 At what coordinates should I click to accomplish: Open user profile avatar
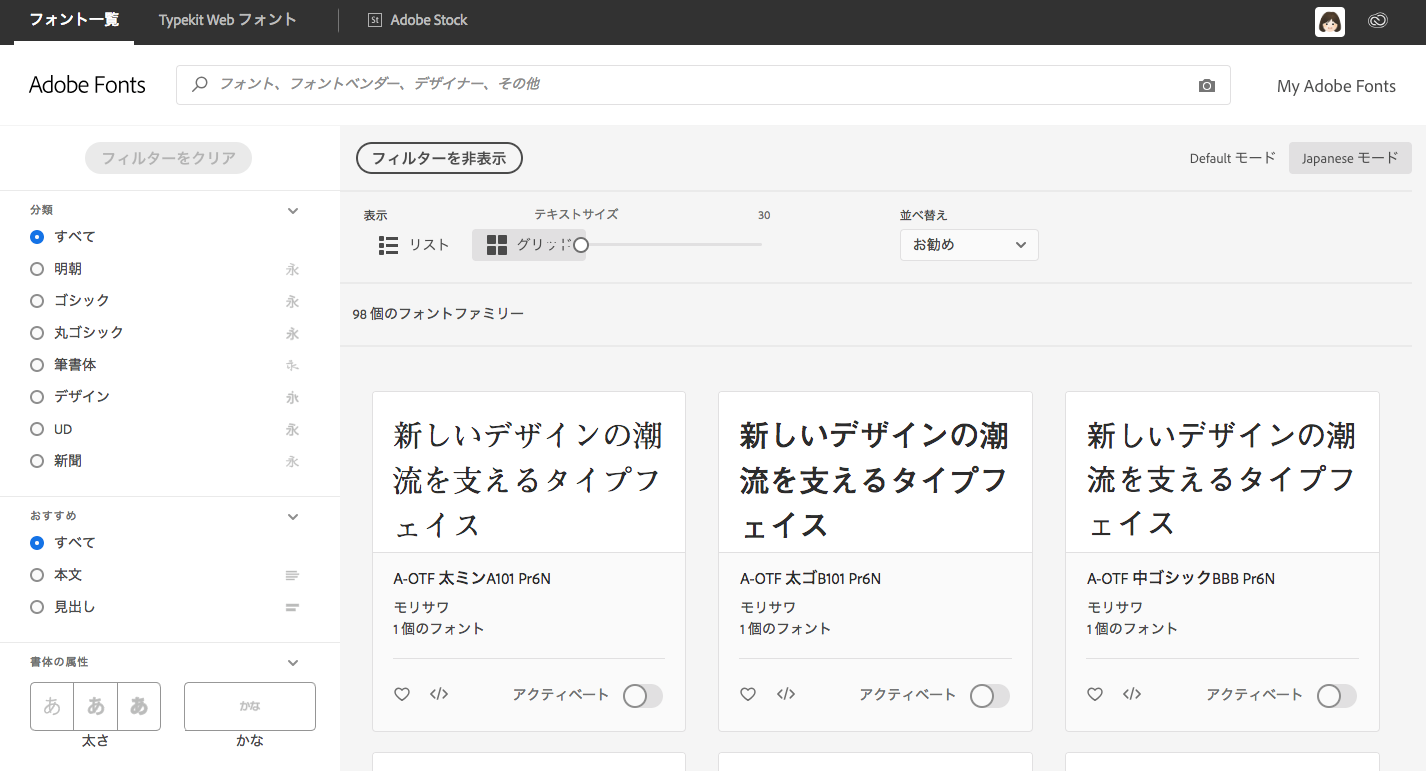pos(1330,21)
